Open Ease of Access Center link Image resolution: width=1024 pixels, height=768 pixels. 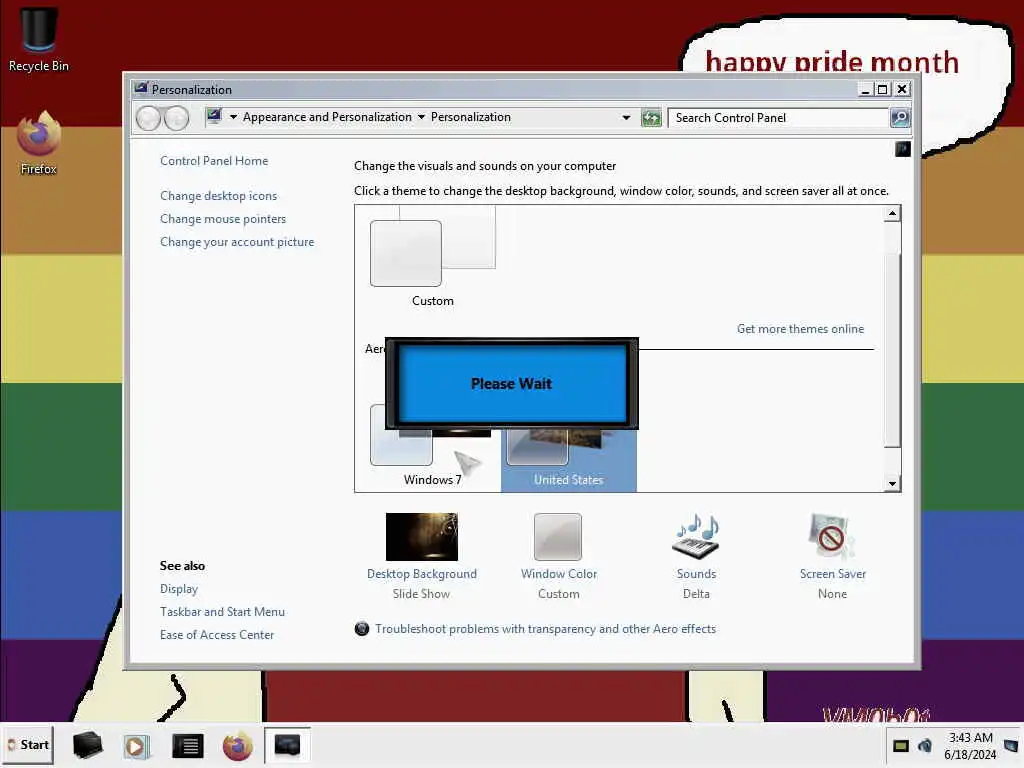tap(217, 635)
